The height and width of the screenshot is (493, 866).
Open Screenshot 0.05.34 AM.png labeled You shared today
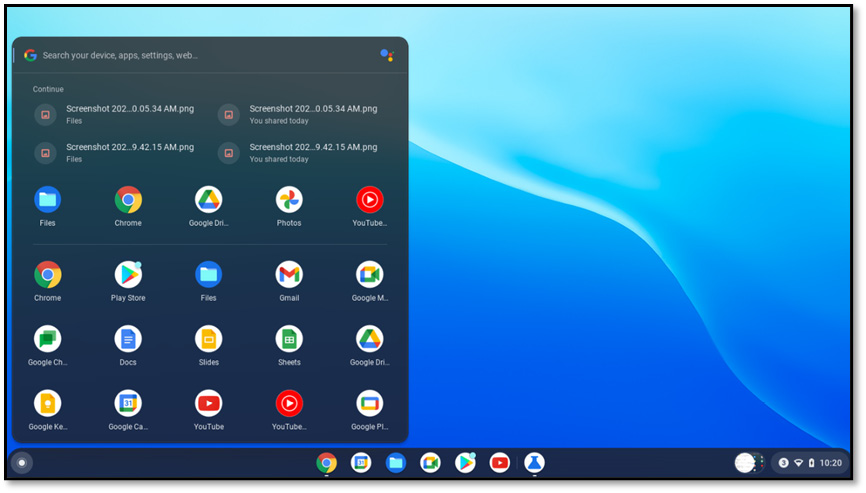[298, 114]
